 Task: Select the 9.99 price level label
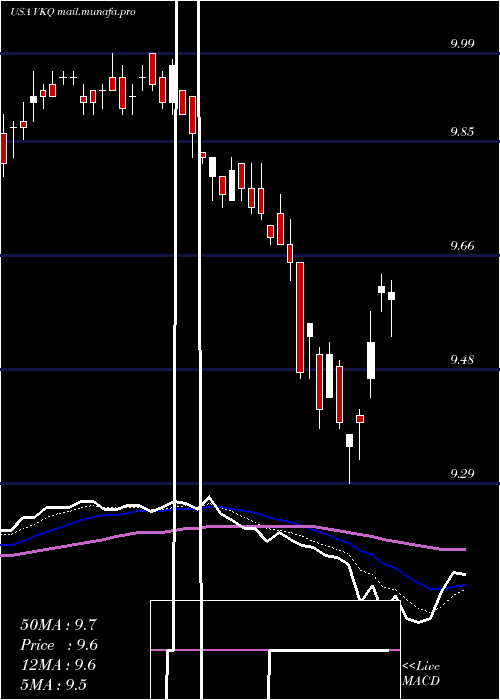(x=462, y=44)
